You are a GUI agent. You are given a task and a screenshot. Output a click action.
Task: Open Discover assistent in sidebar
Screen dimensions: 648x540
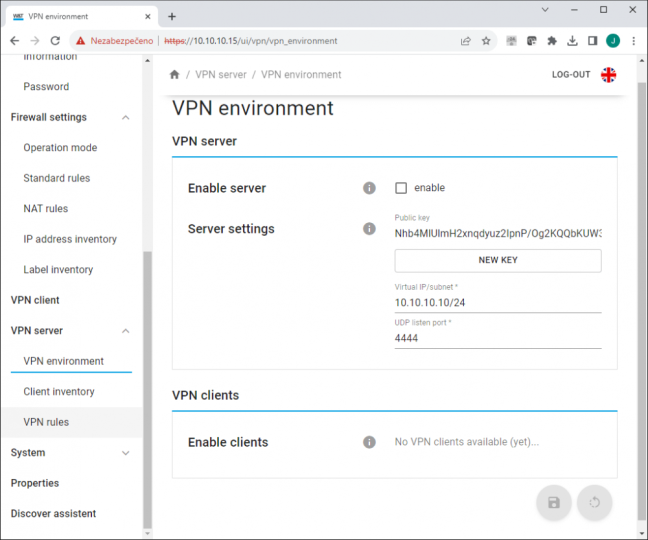point(53,514)
